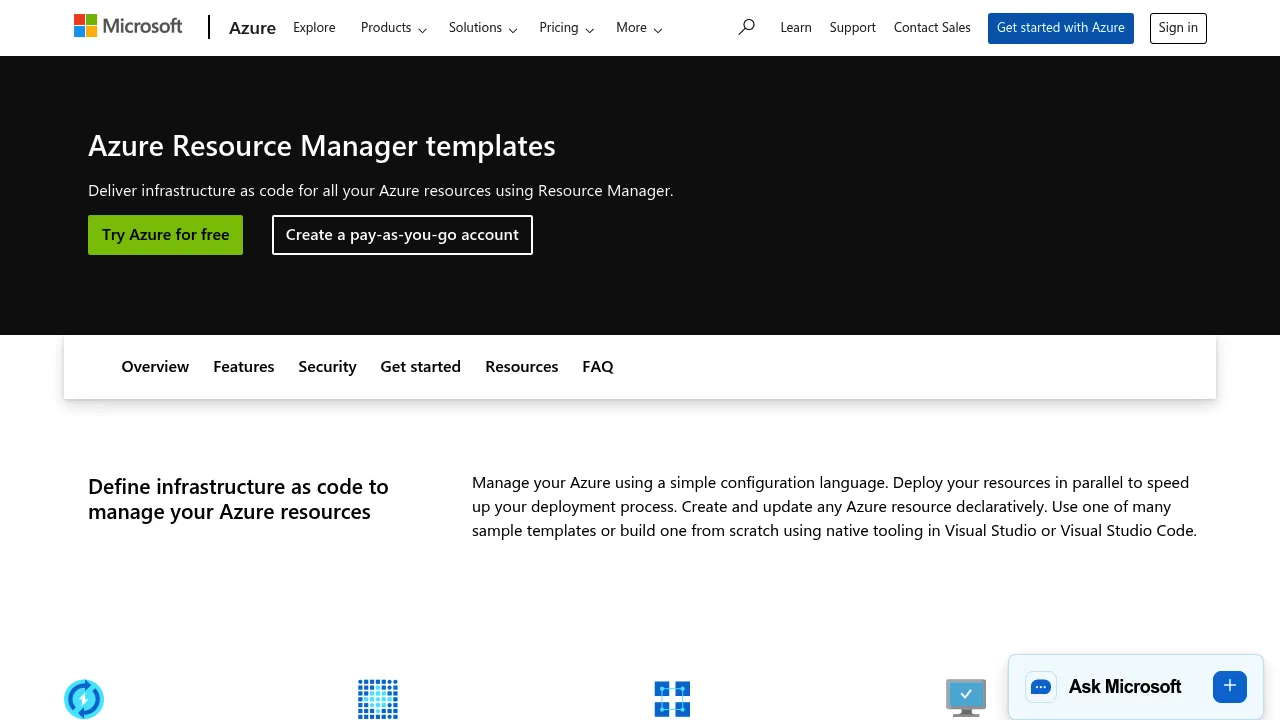Open the Resources section tab

522,366
